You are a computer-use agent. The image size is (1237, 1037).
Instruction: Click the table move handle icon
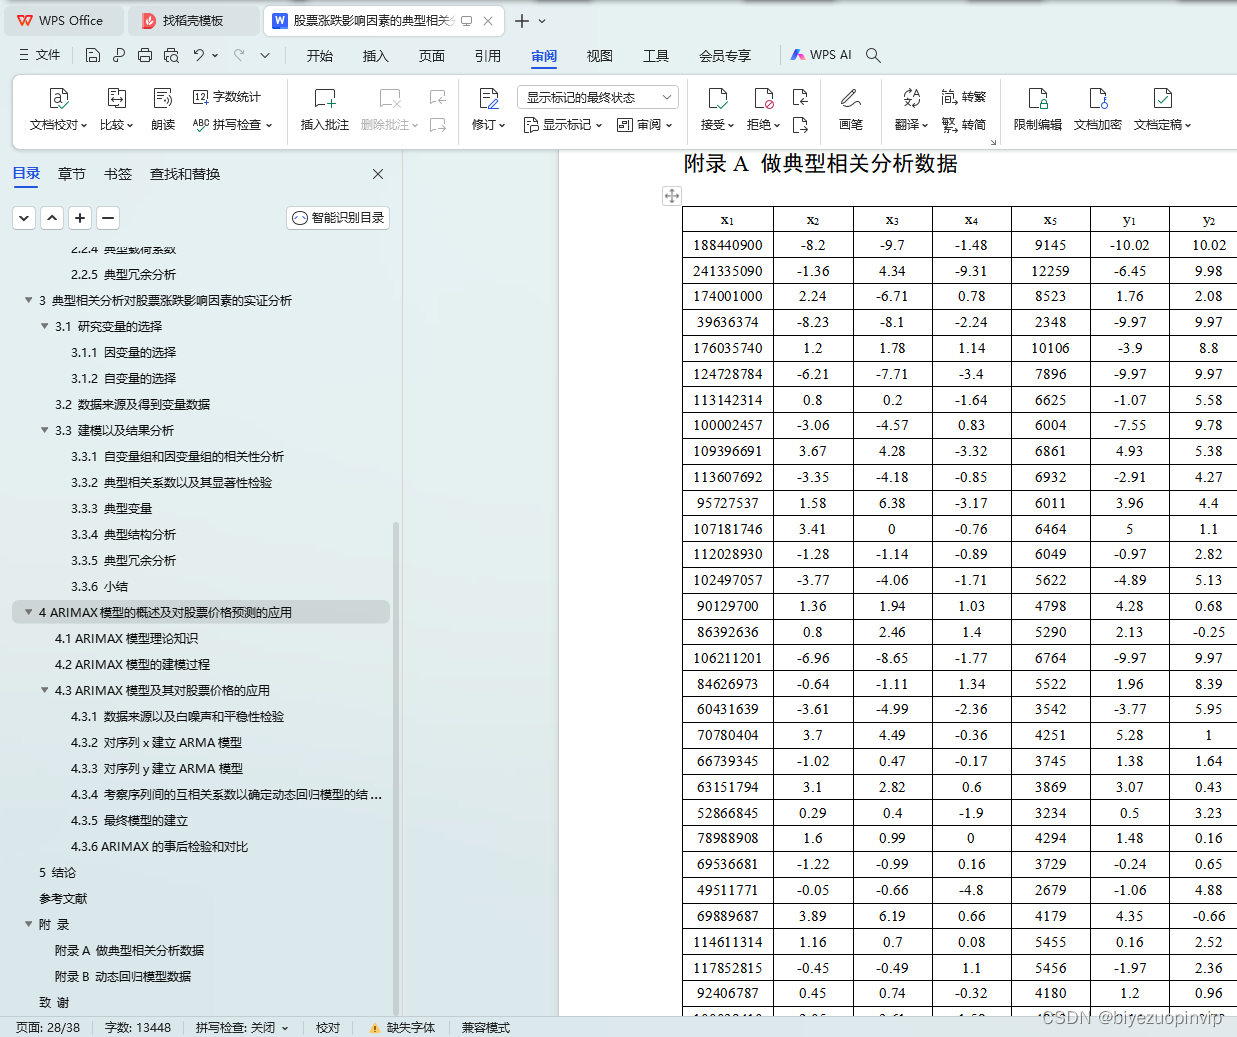[672, 196]
